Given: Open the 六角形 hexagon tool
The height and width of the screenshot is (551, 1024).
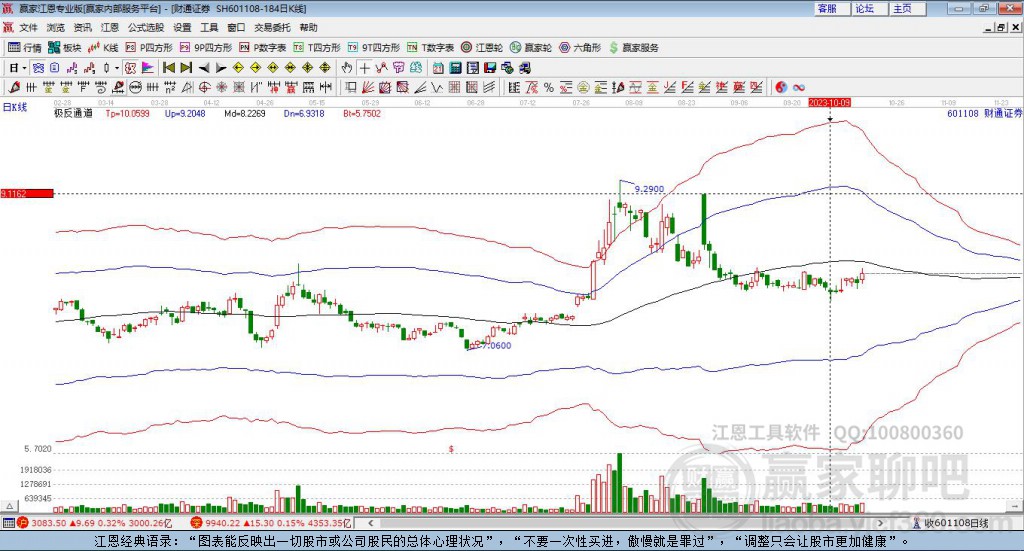Looking at the screenshot, I should click(580, 48).
